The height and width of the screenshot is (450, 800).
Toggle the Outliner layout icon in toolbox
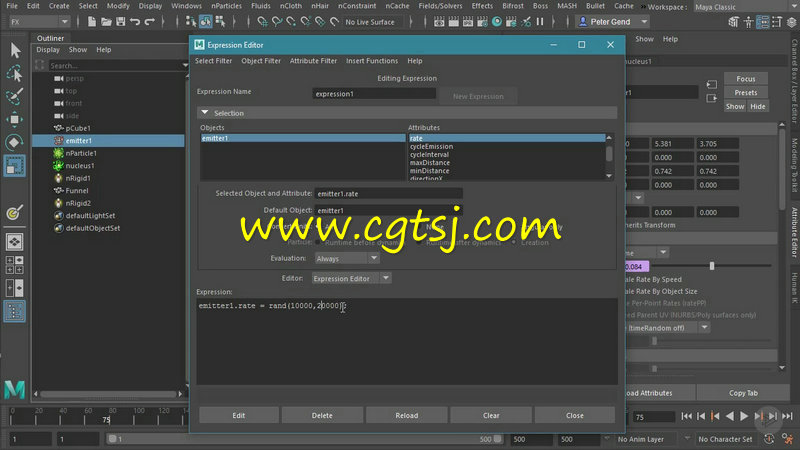pyautogui.click(x=14, y=311)
